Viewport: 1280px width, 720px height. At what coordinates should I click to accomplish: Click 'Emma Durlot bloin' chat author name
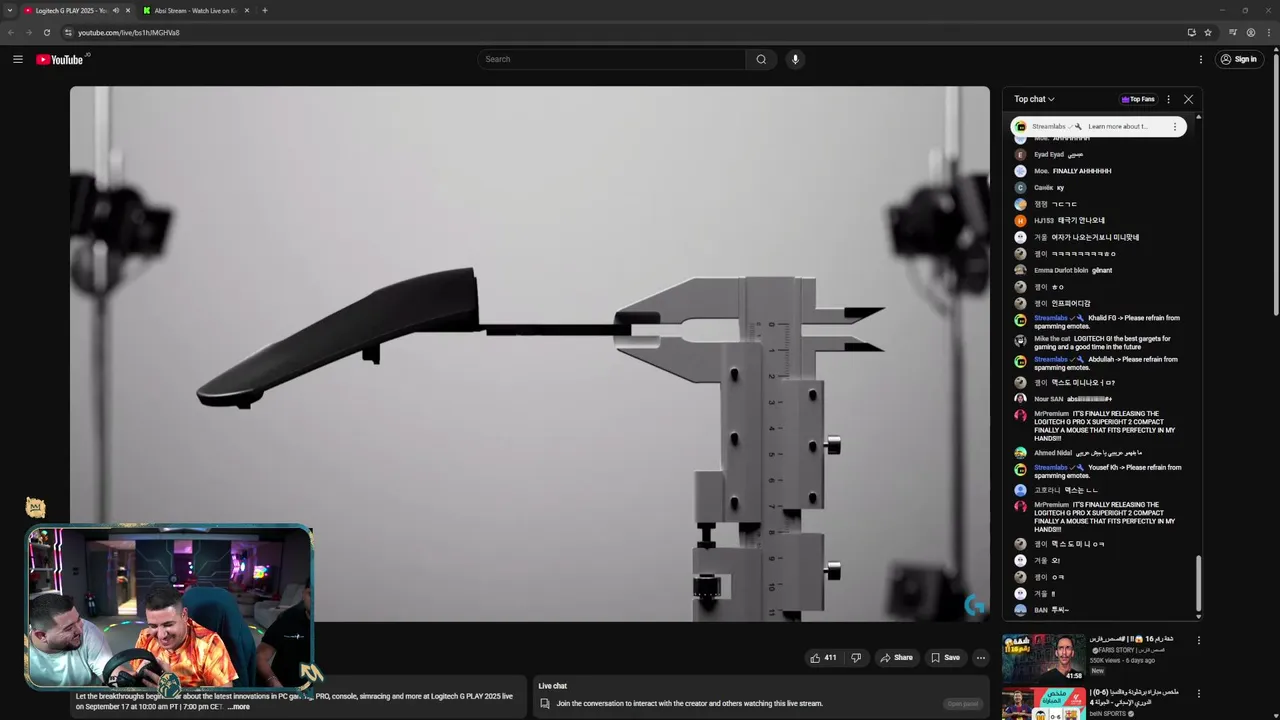(1061, 270)
